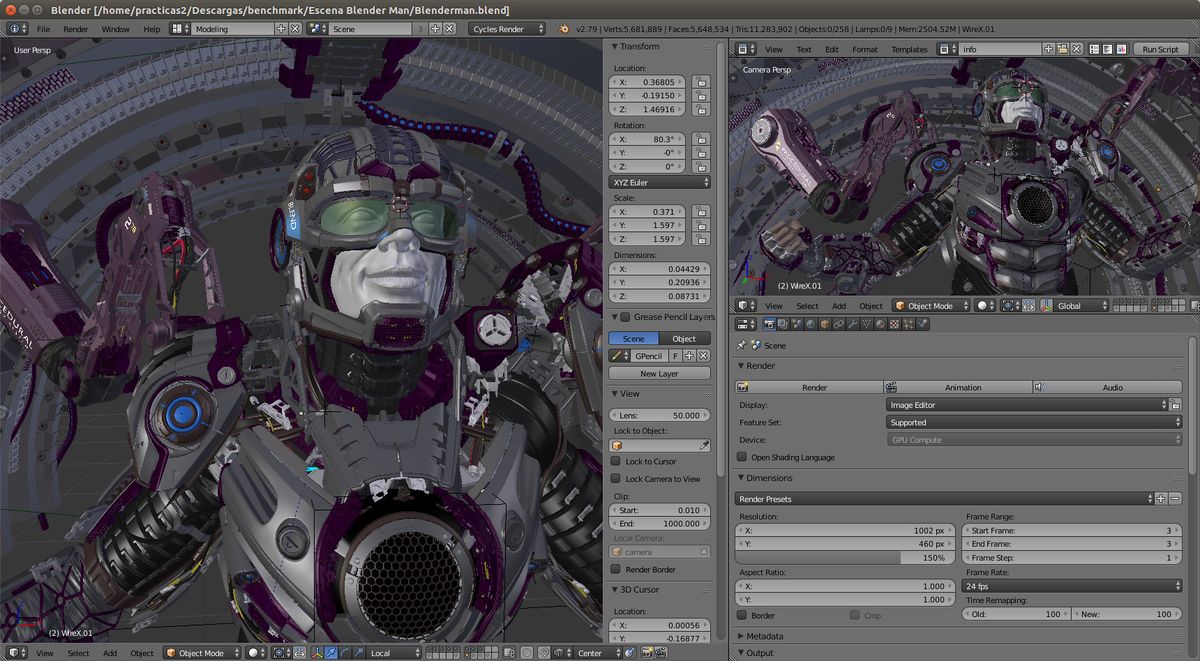Click the 150% resolution percentage slider

point(846,558)
